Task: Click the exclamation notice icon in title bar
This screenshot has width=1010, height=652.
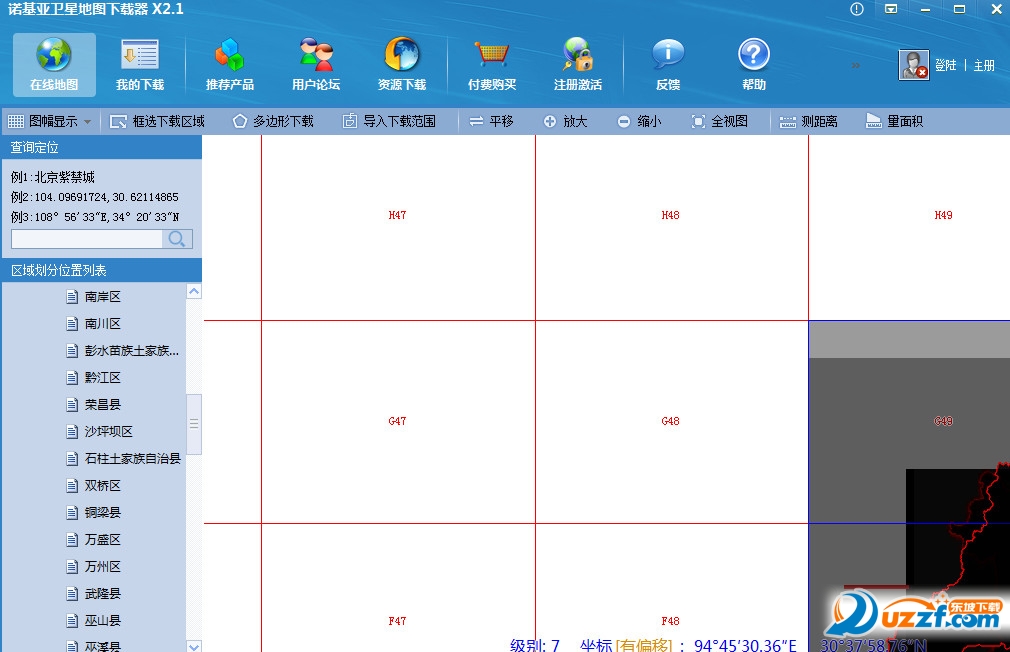Action: [x=857, y=9]
